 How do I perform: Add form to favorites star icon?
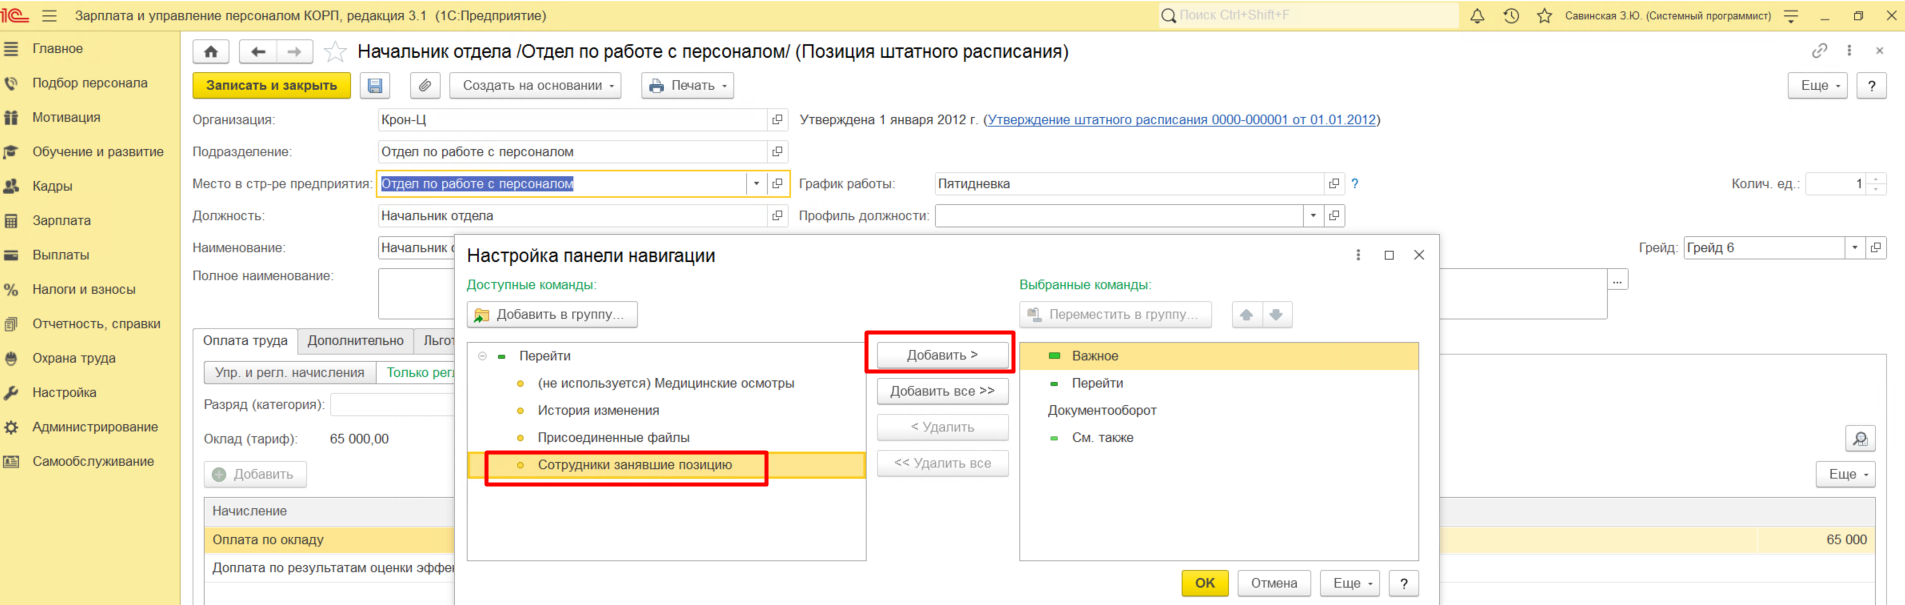click(336, 52)
